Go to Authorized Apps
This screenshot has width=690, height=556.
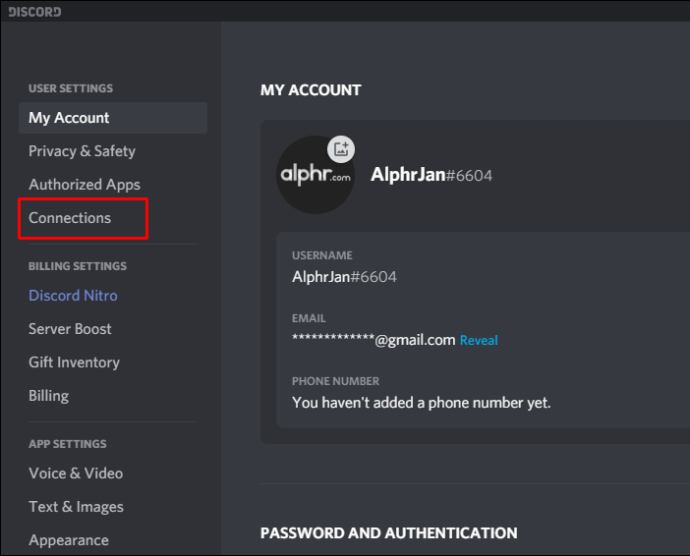click(84, 184)
